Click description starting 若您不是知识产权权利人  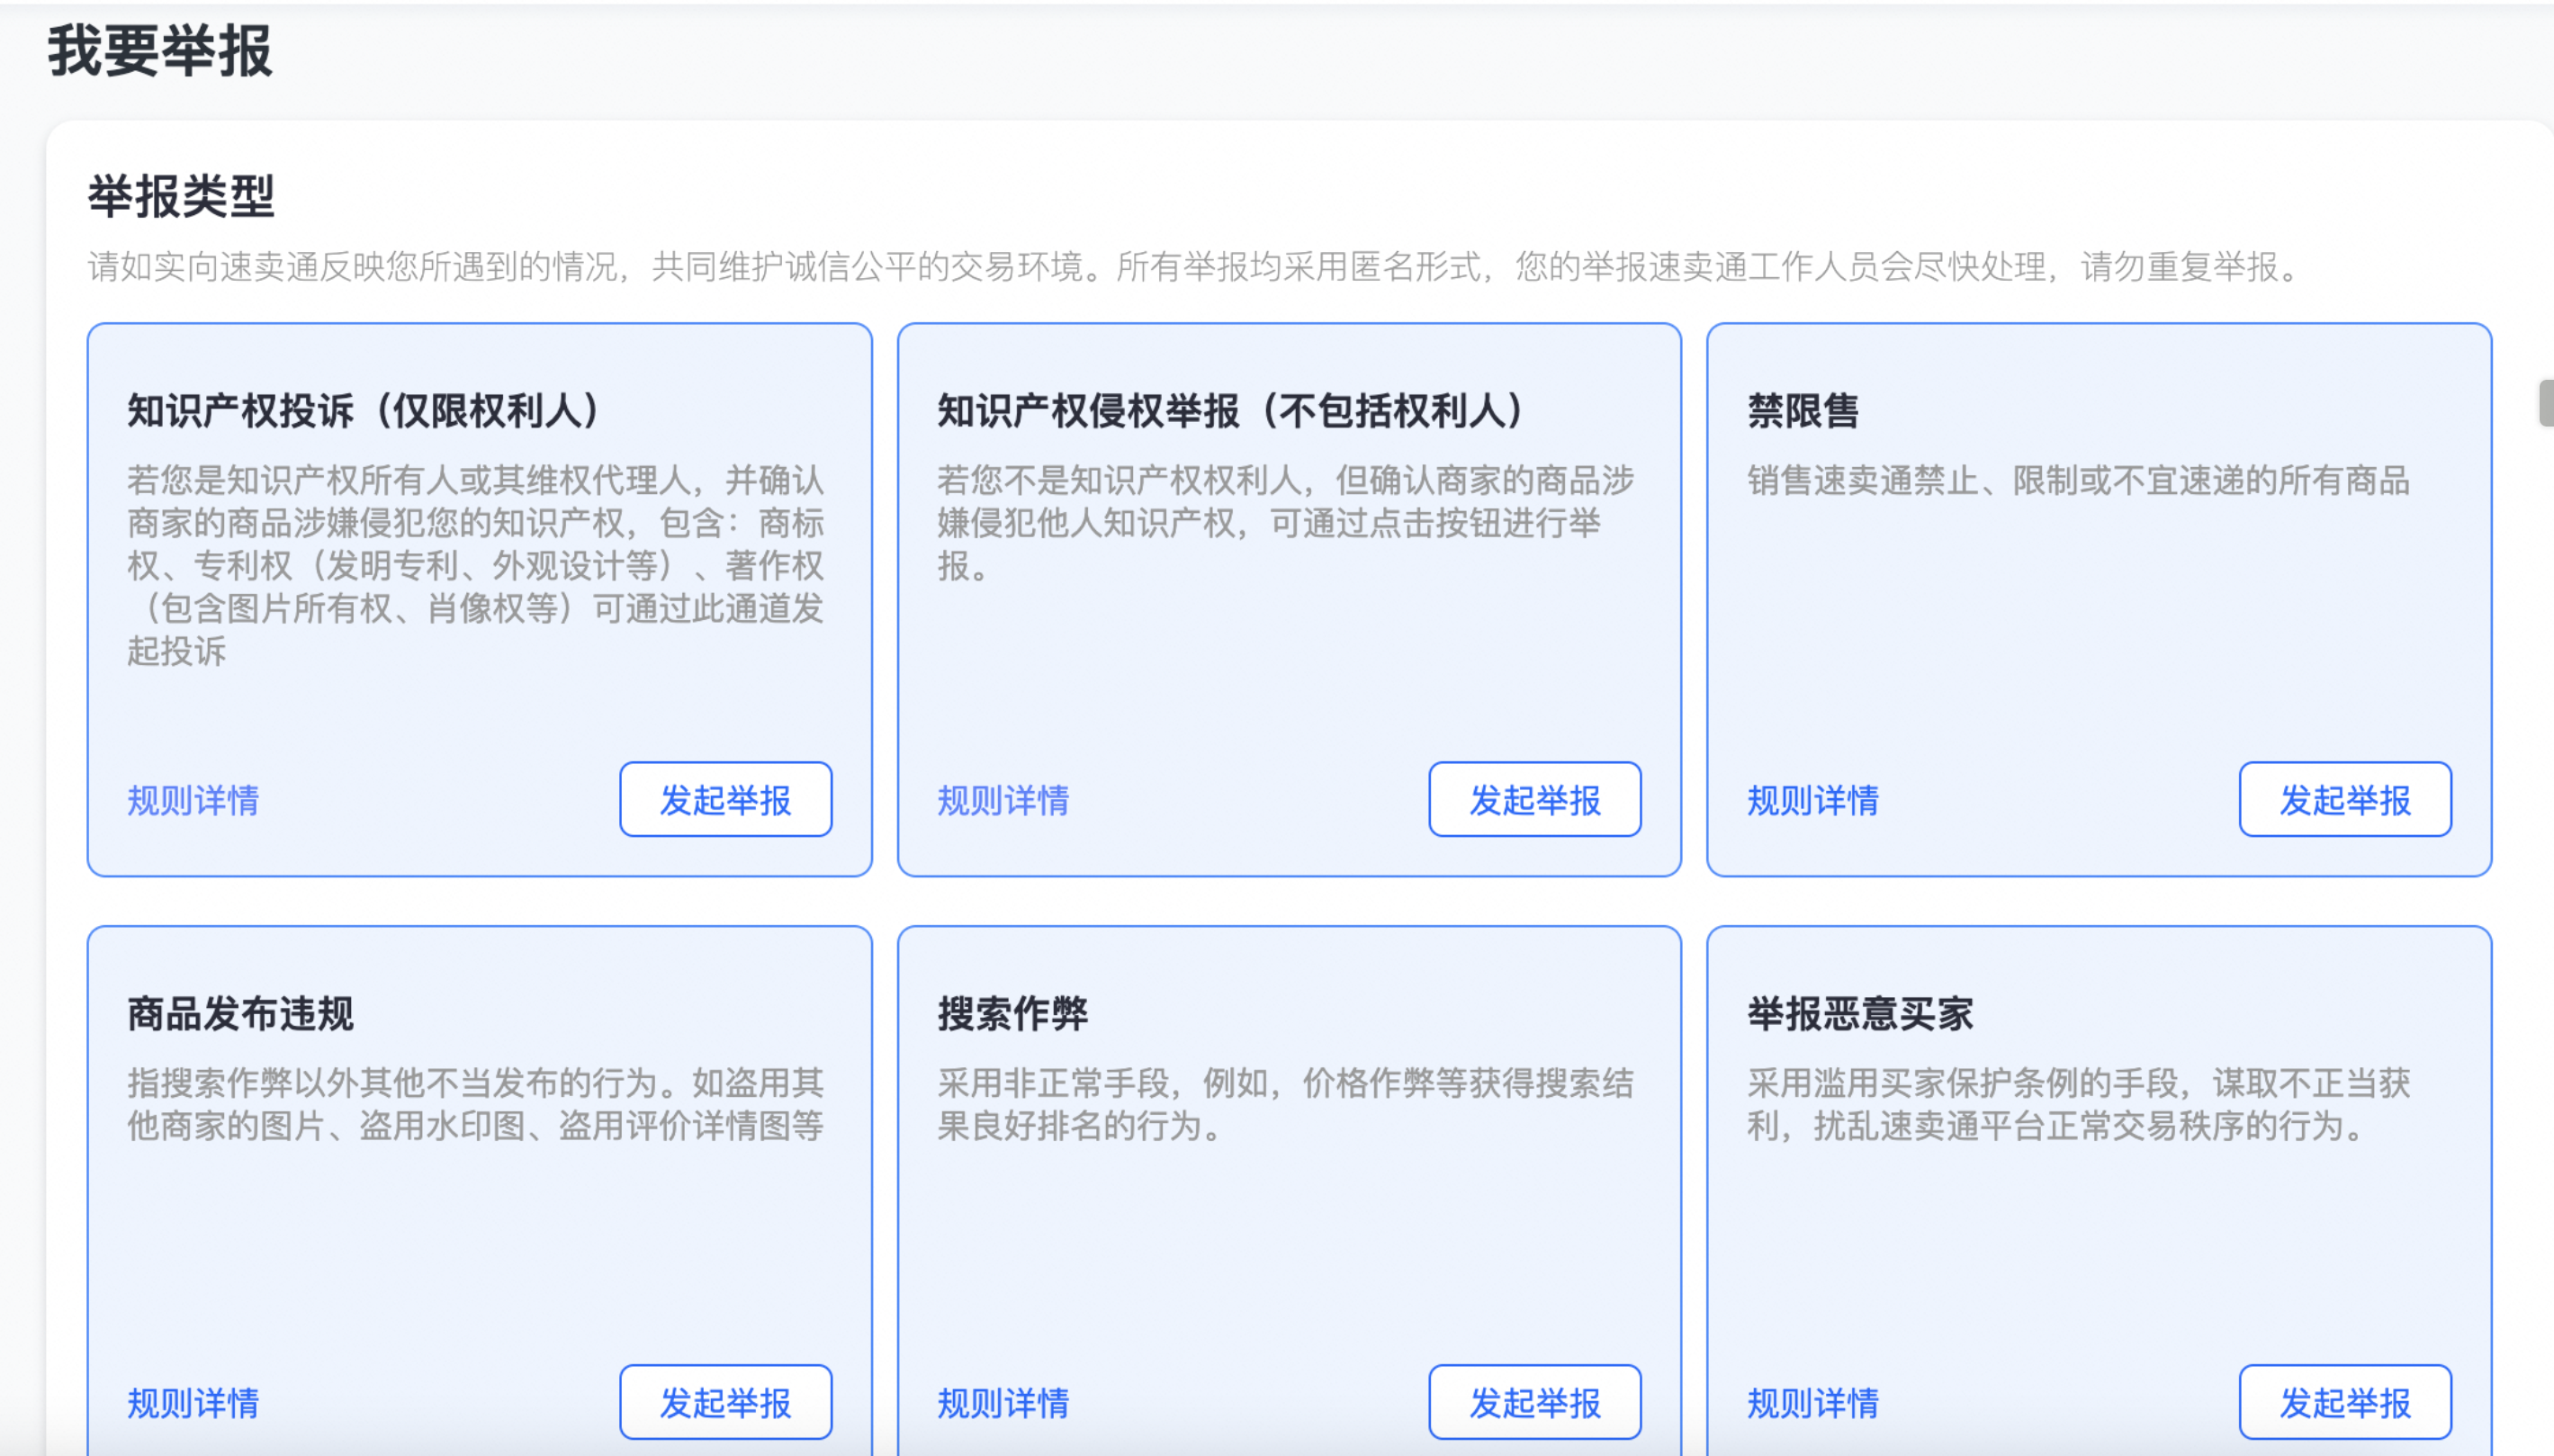pos(1286,523)
